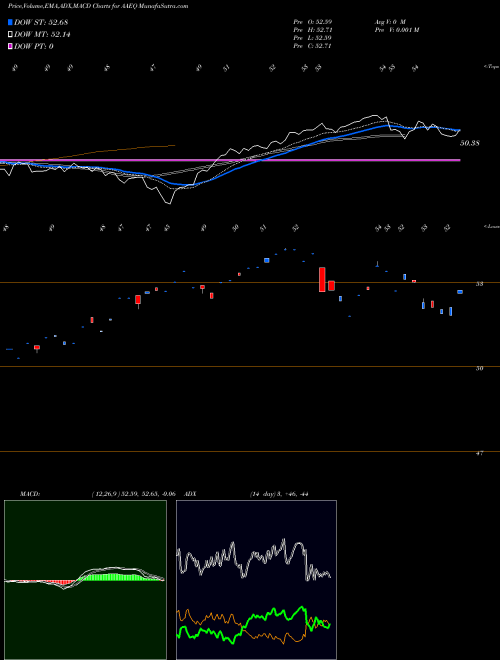This screenshot has width=500, height=660.
Task: Click the '<-Lows' label
Action: point(491,226)
